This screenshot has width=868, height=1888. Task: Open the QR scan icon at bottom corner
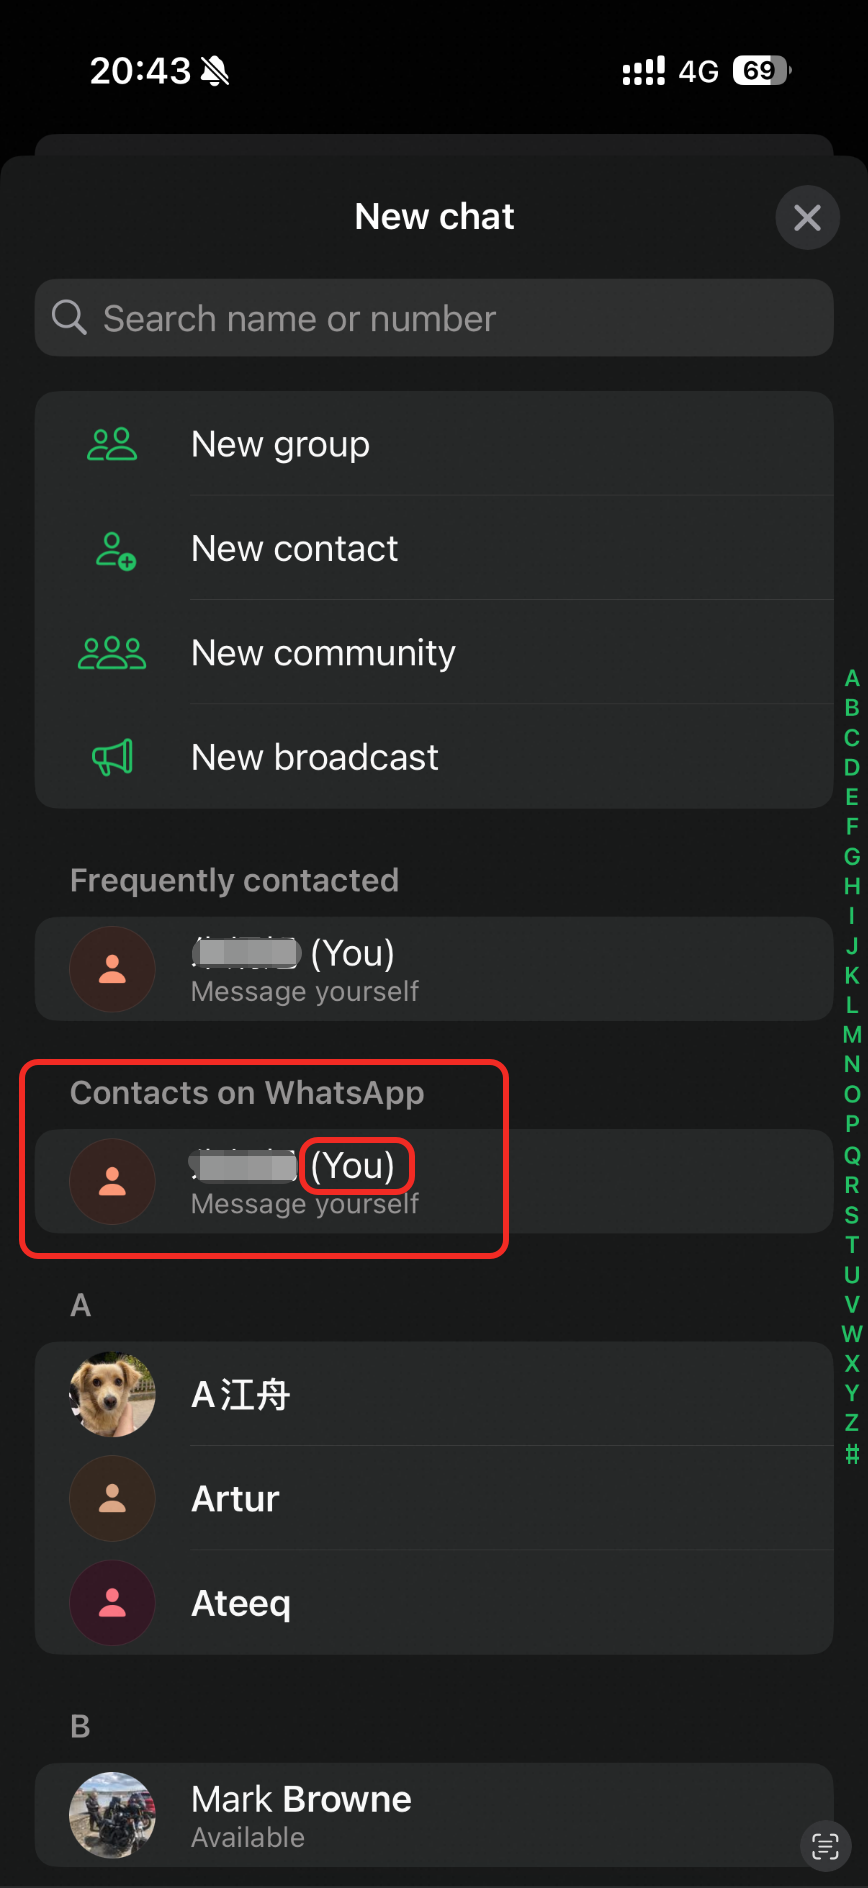tap(825, 1846)
